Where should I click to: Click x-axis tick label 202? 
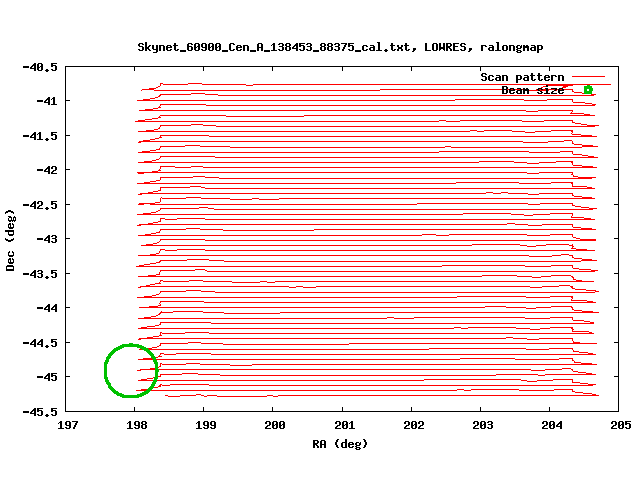[413, 425]
